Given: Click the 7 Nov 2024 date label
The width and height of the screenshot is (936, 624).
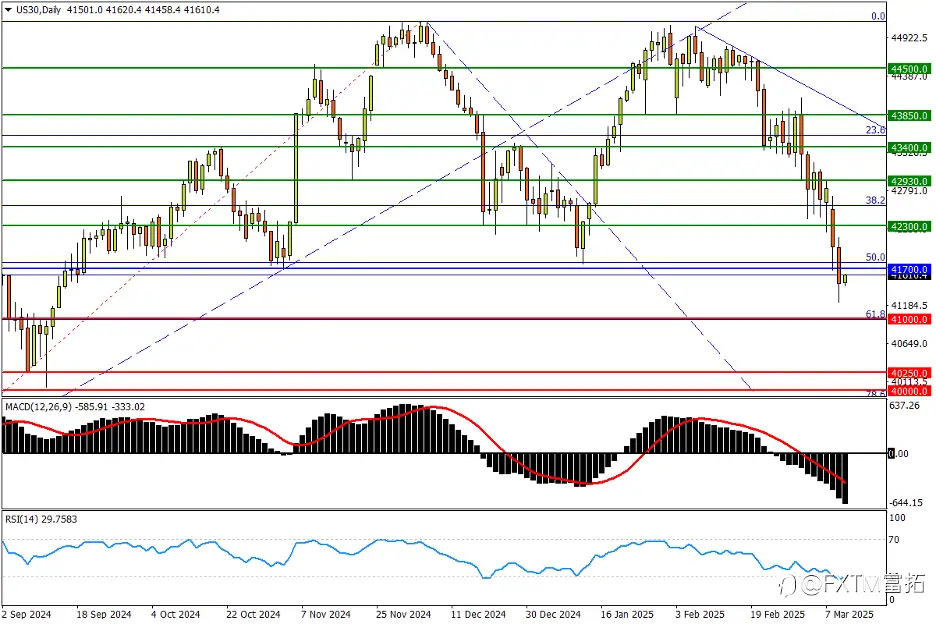Looking at the screenshot, I should pos(326,614).
